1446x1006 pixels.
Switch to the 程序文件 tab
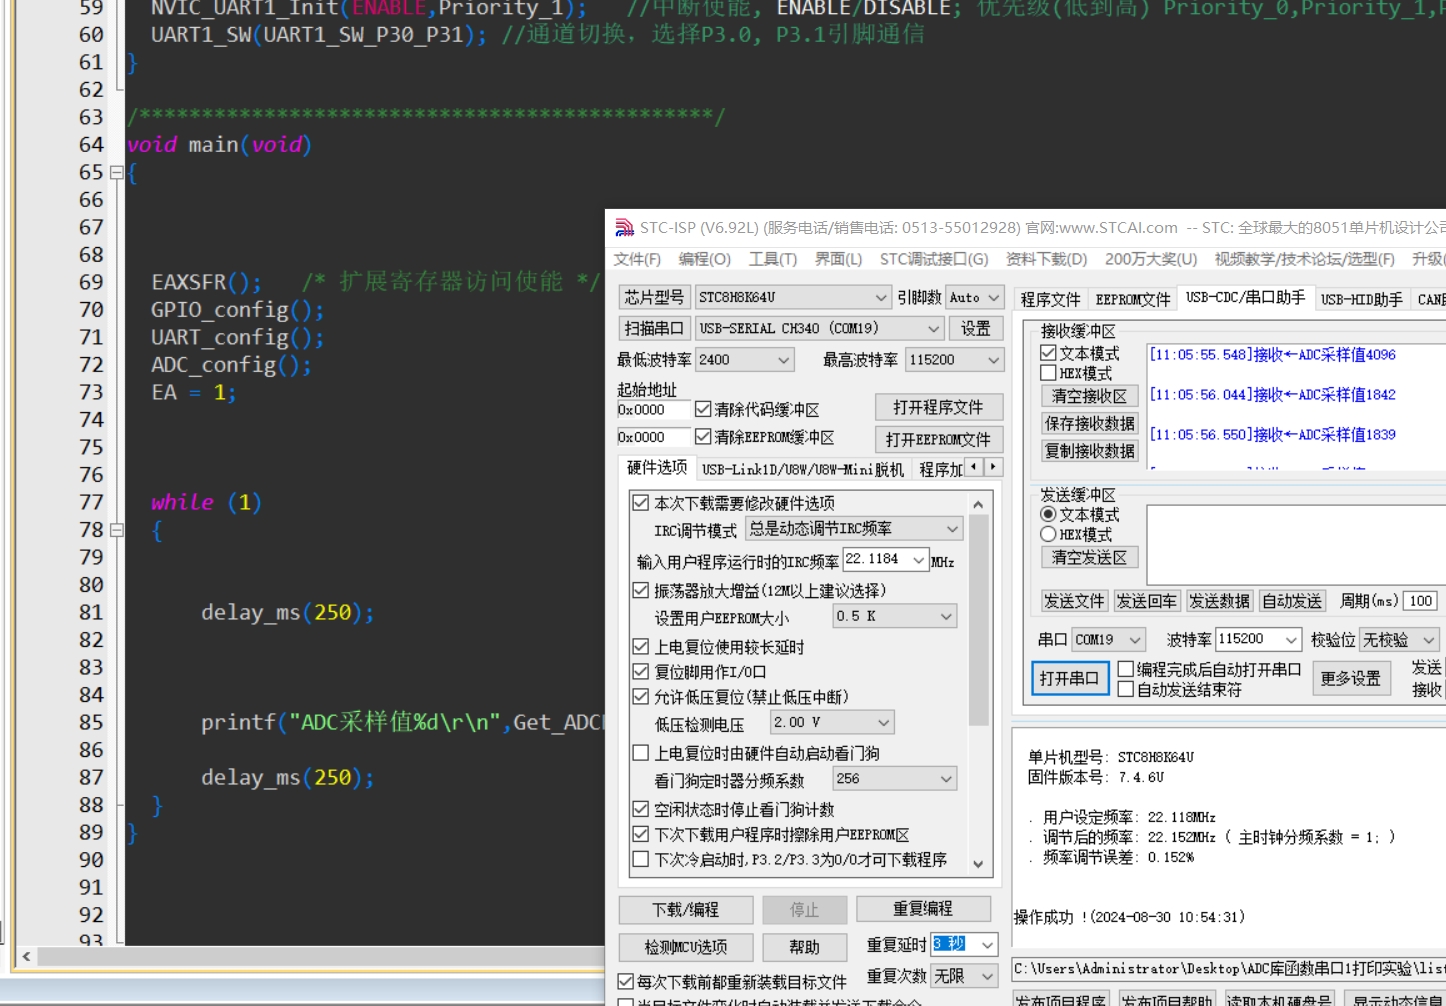click(x=1050, y=299)
